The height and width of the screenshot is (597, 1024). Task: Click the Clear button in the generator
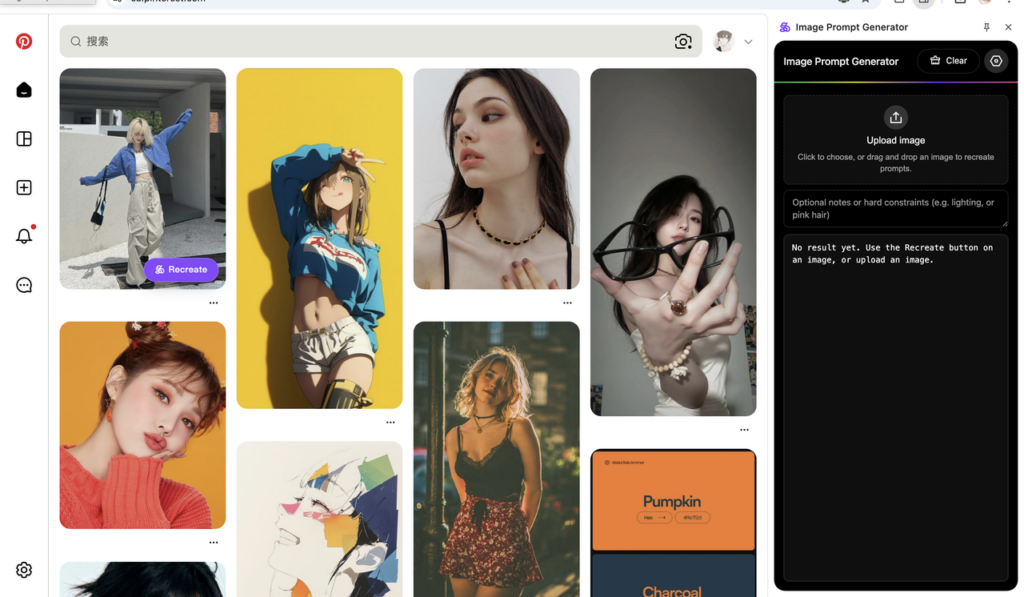(948, 61)
